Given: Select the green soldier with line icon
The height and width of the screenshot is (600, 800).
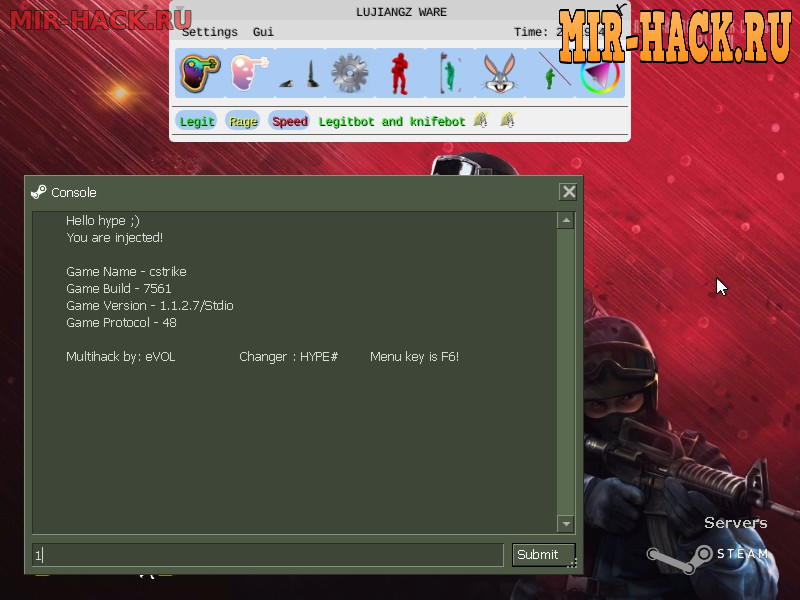Looking at the screenshot, I should click(x=549, y=73).
